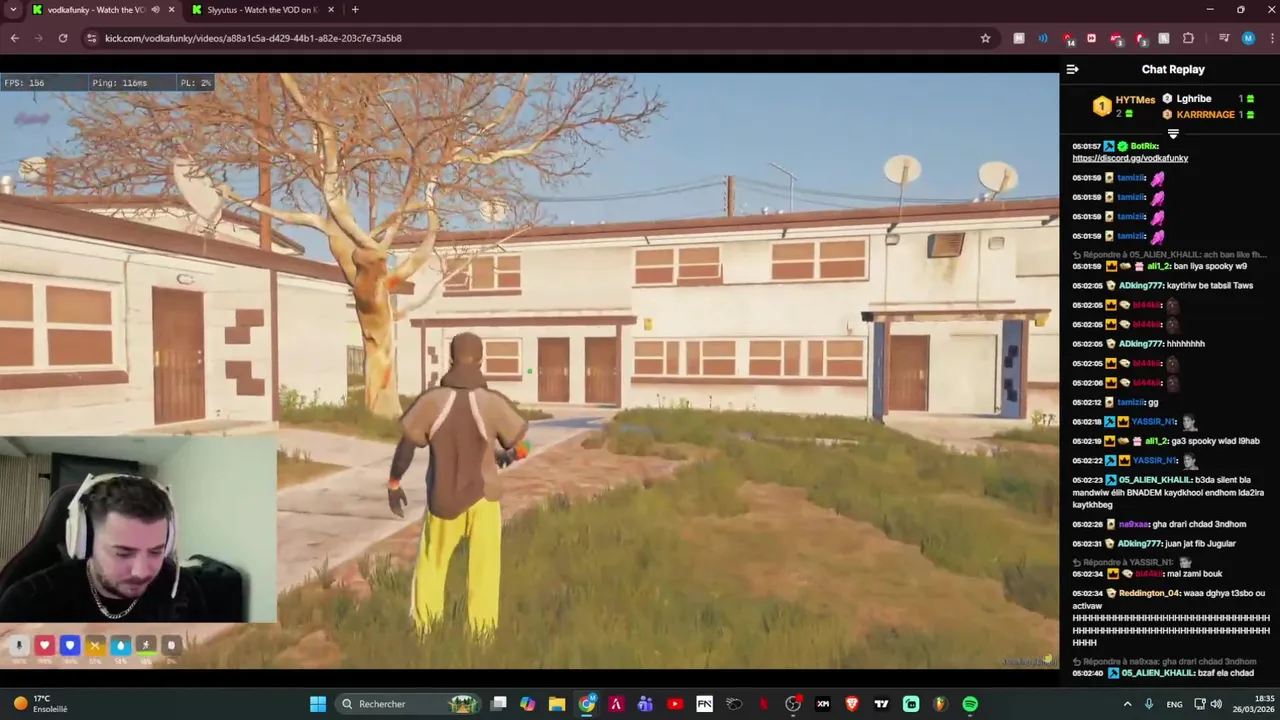
Task: Click username Reddington_04 in chat
Action: [1149, 593]
